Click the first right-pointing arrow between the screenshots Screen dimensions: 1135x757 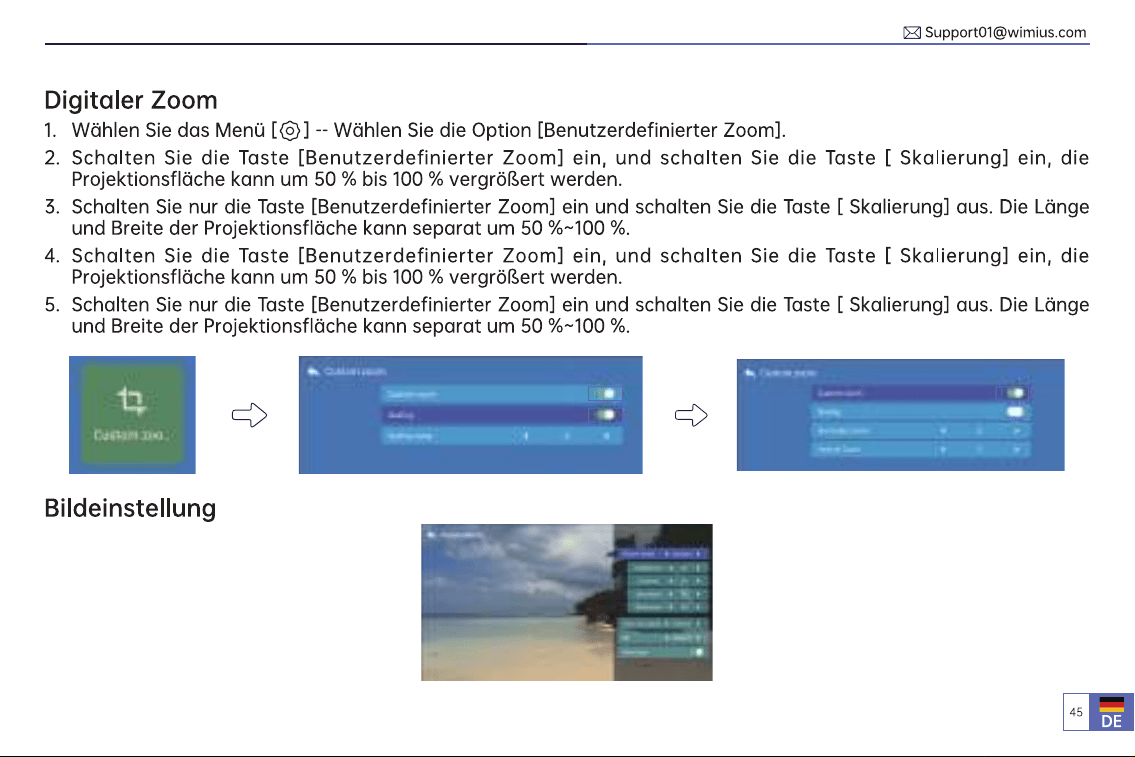(249, 415)
